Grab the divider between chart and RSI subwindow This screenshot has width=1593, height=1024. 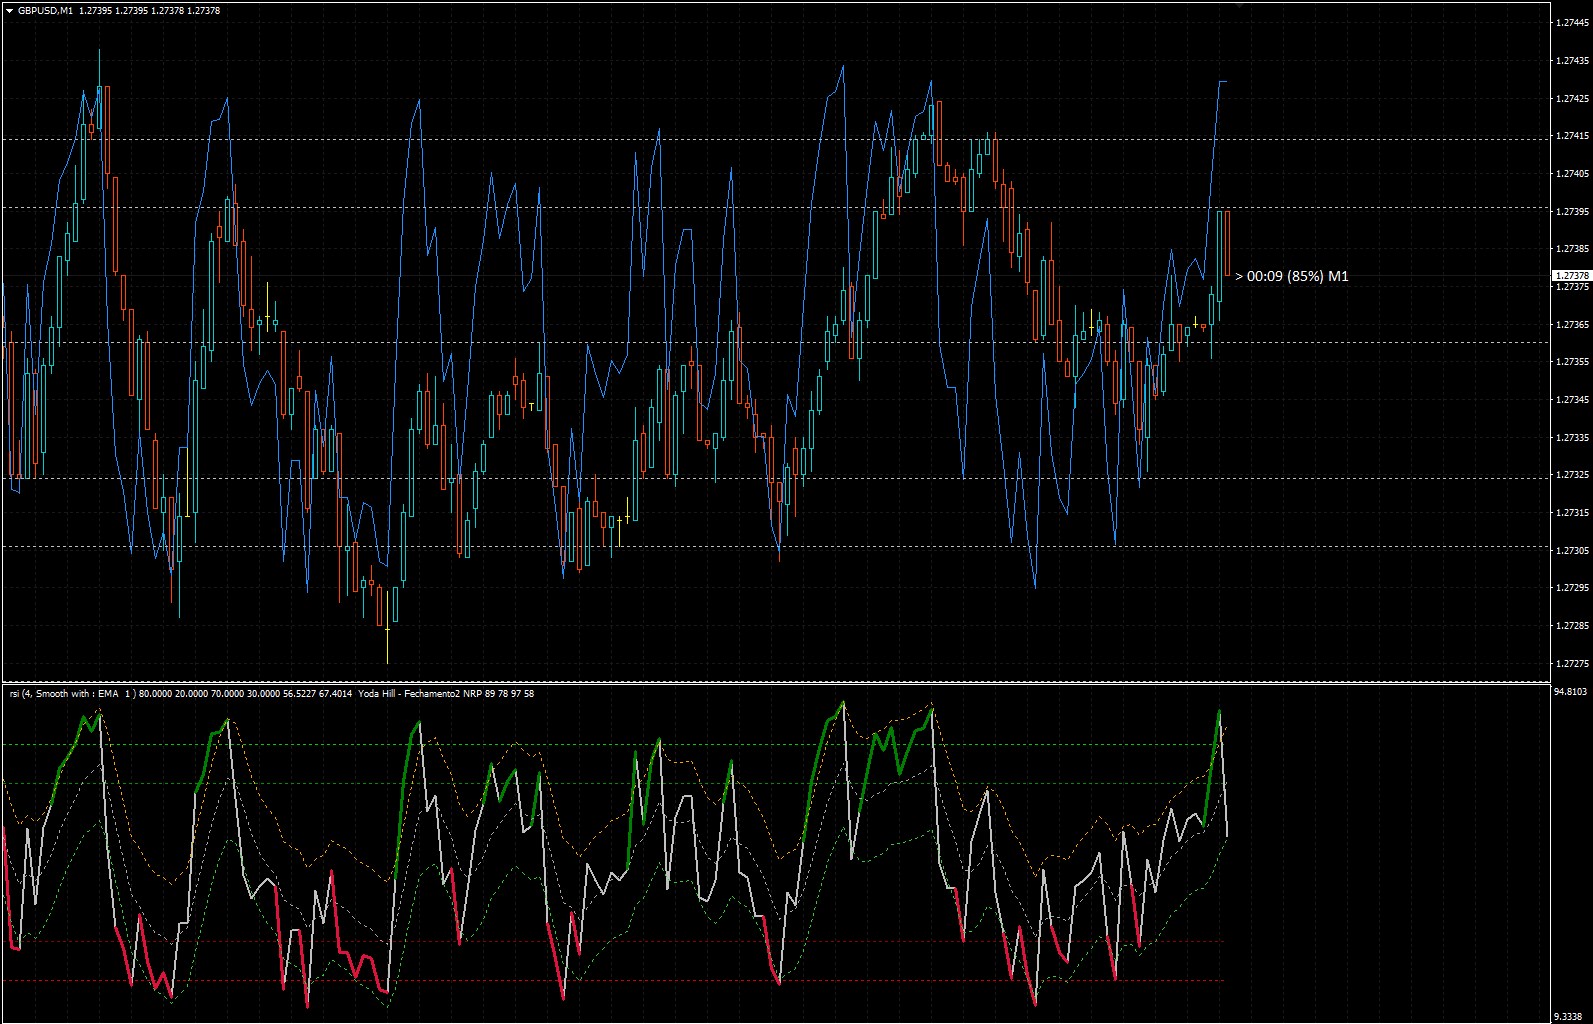click(775, 683)
